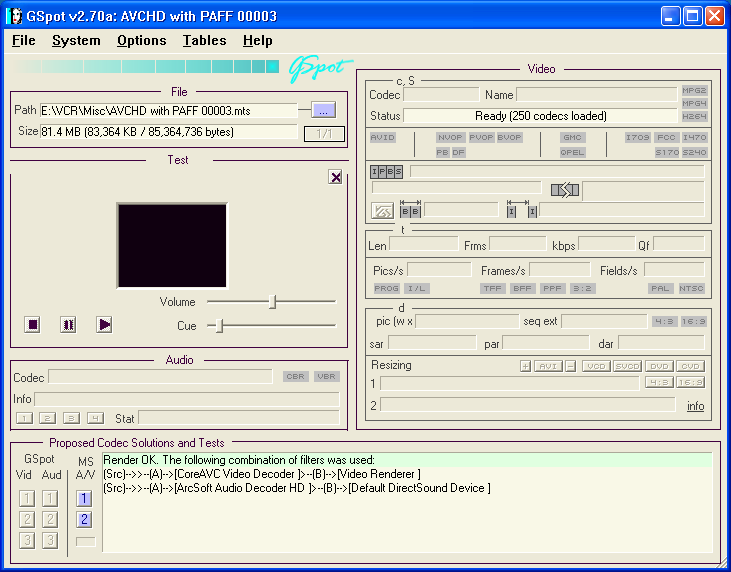Click the Resizing DVD button
This screenshot has width=731, height=572.
[659, 366]
